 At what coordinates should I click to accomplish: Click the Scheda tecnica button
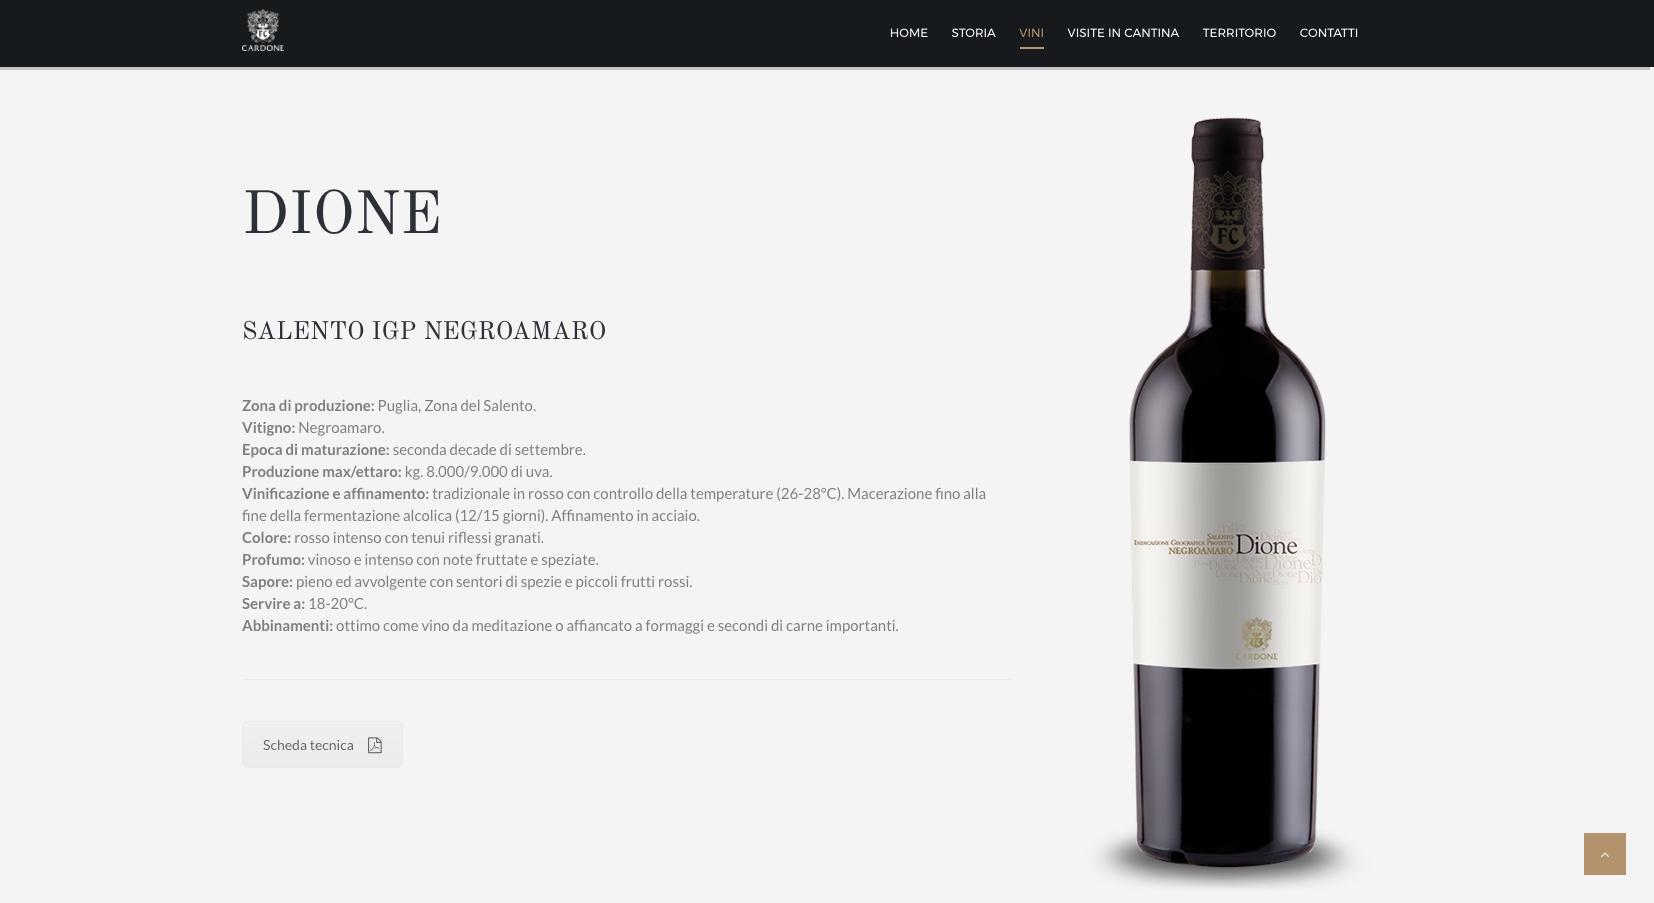[322, 744]
